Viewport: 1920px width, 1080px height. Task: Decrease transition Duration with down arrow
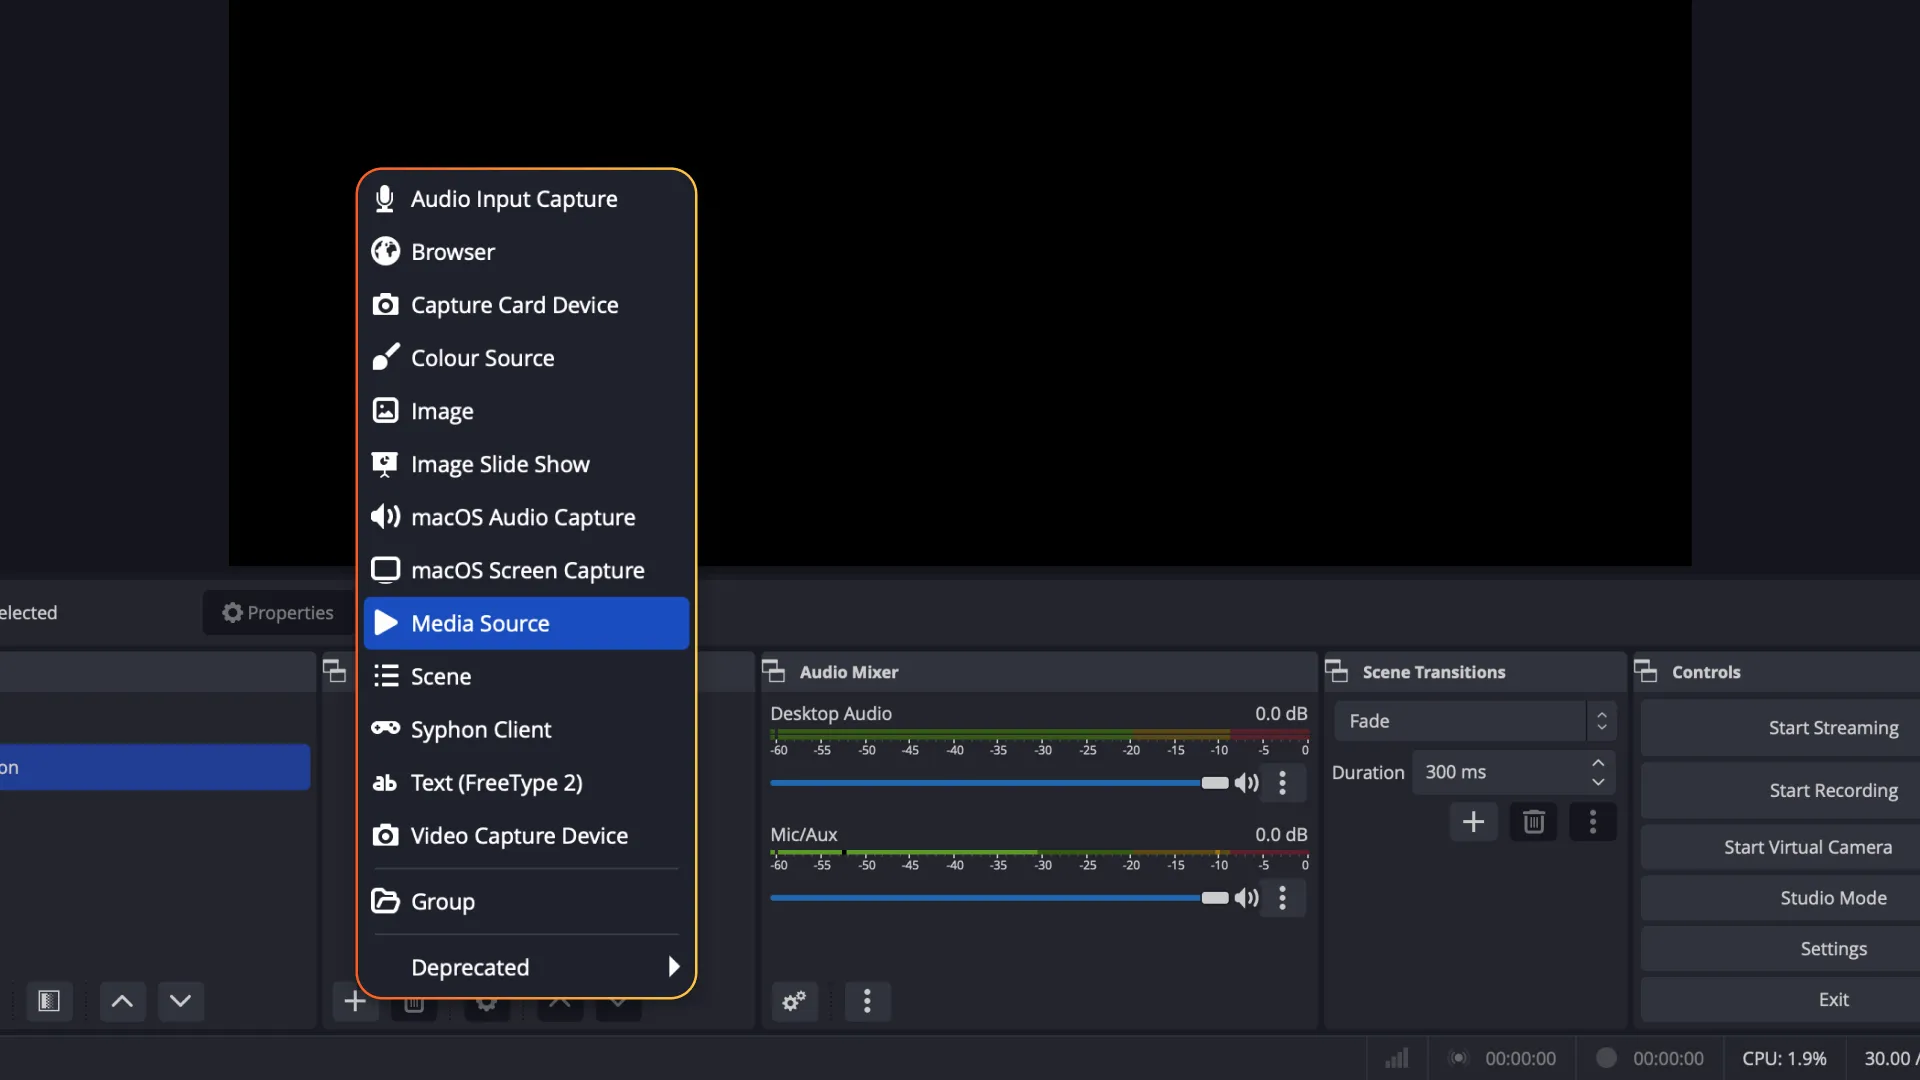(x=1598, y=782)
